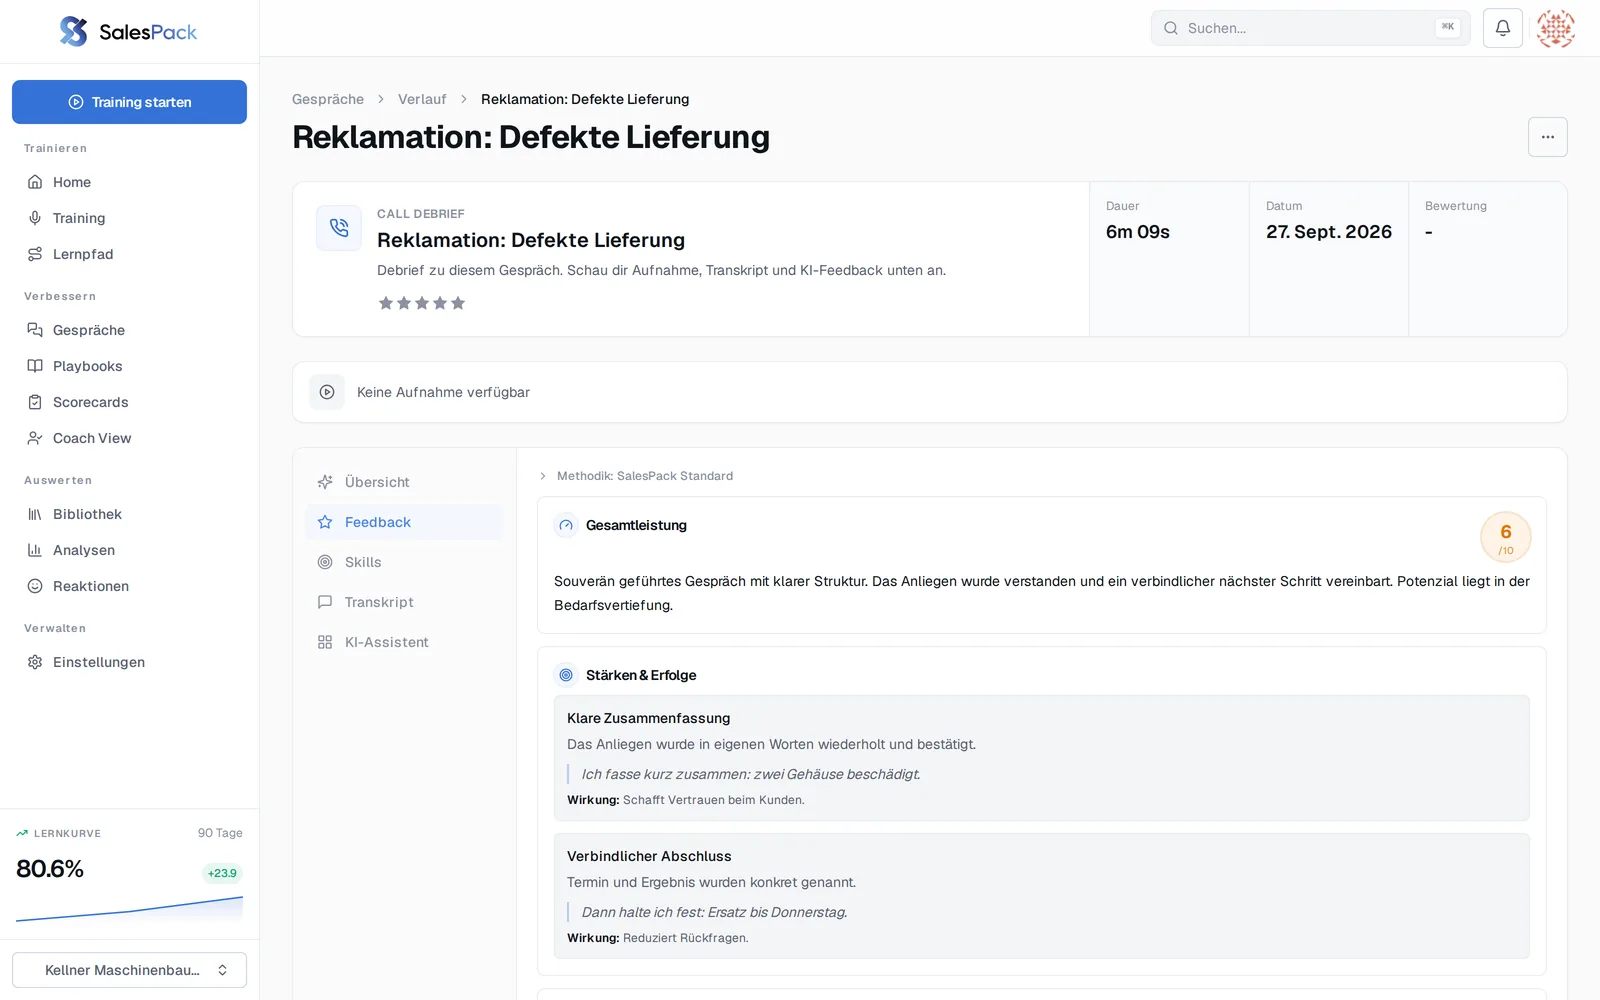Viewport: 1600px width, 1000px height.
Task: Start a training session
Action: 129,102
